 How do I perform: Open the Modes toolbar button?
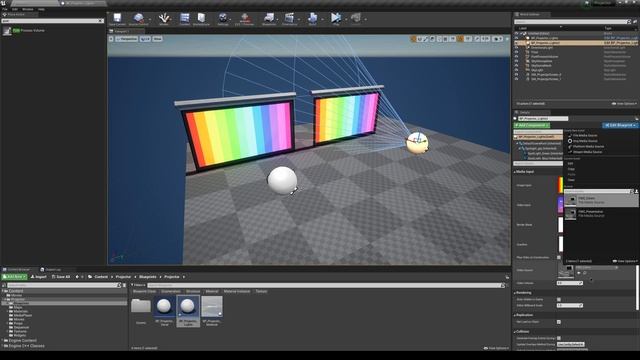164,19
